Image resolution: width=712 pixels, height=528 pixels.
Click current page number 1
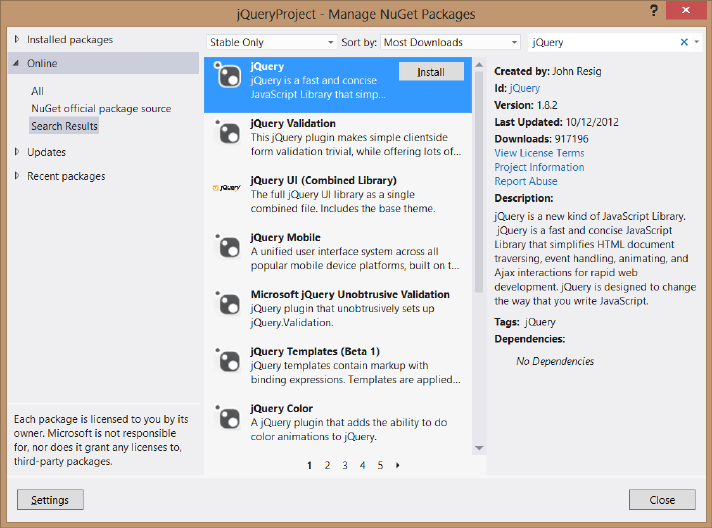[309, 465]
